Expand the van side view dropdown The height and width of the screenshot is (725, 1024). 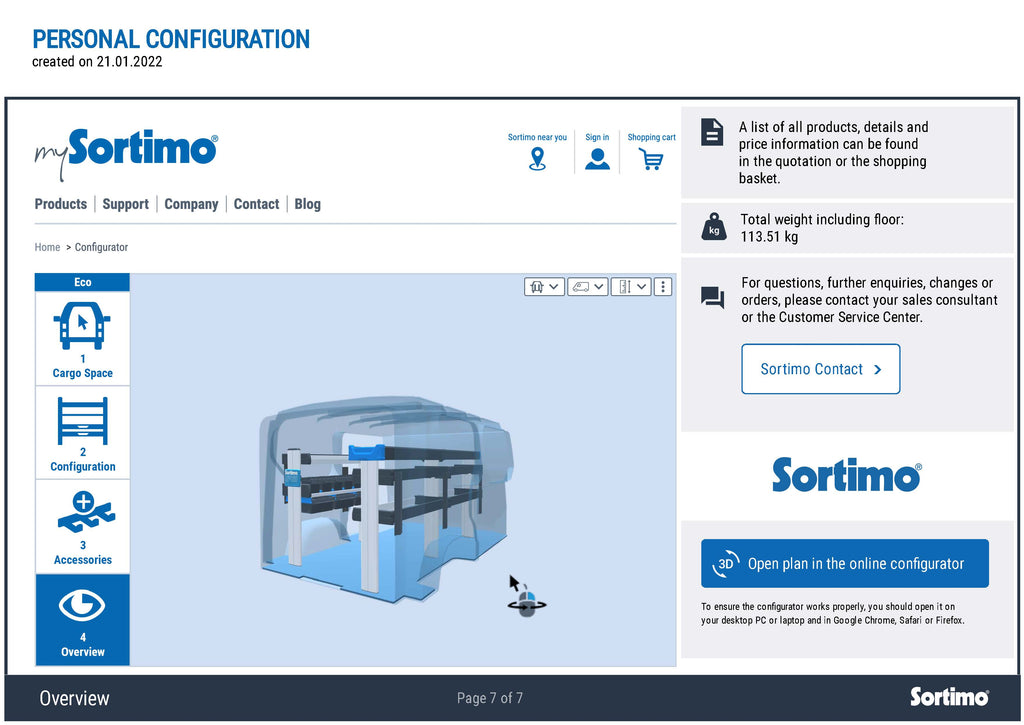pyautogui.click(x=588, y=287)
